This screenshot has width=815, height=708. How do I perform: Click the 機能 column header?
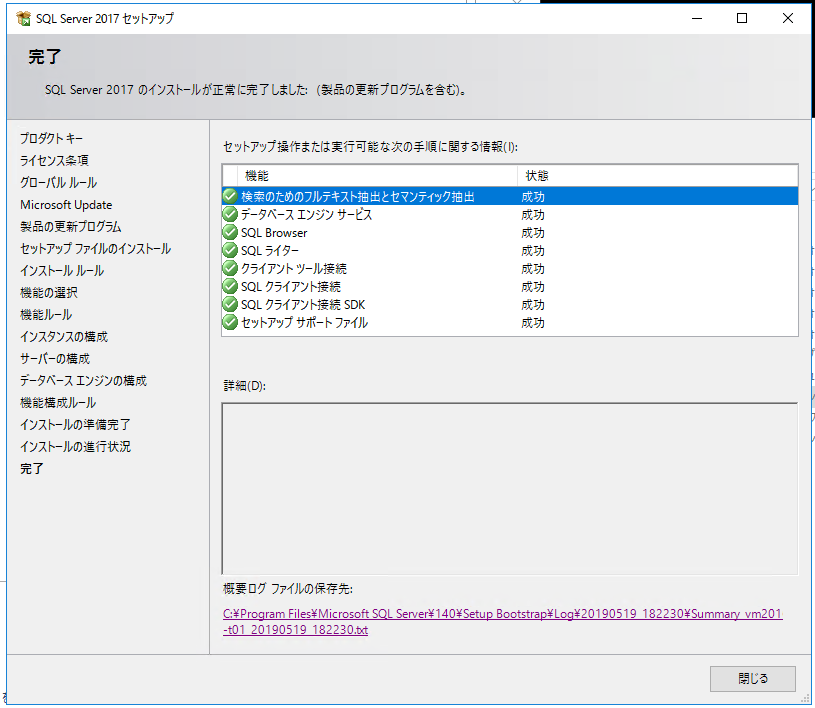[x=377, y=176]
